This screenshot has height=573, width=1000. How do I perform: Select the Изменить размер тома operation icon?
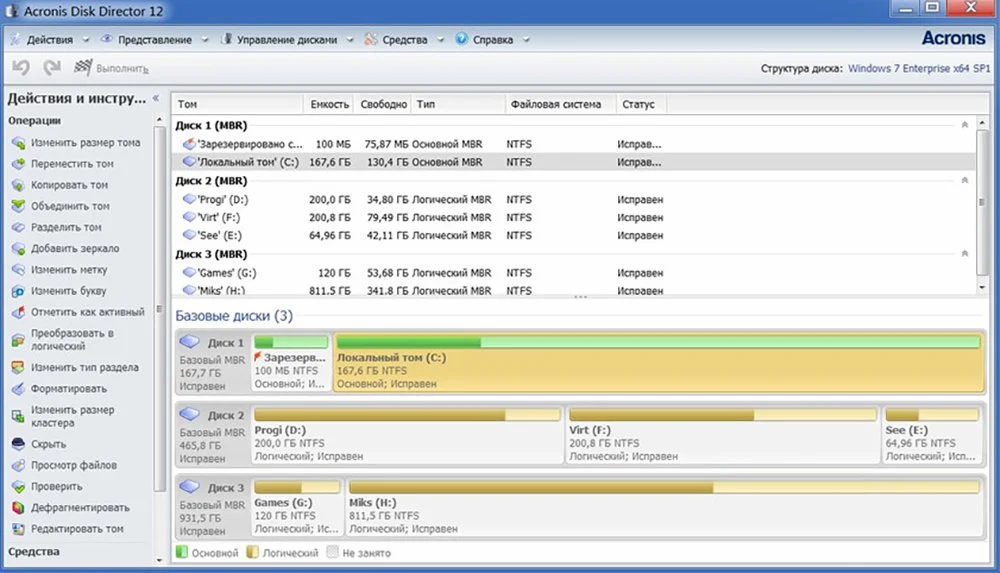(18, 143)
